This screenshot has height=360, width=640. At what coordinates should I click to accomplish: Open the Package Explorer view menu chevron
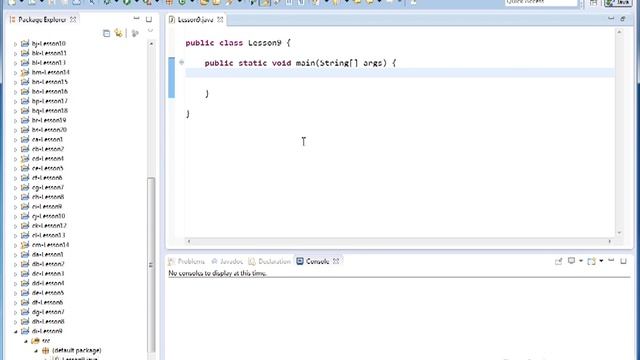(x=150, y=31)
